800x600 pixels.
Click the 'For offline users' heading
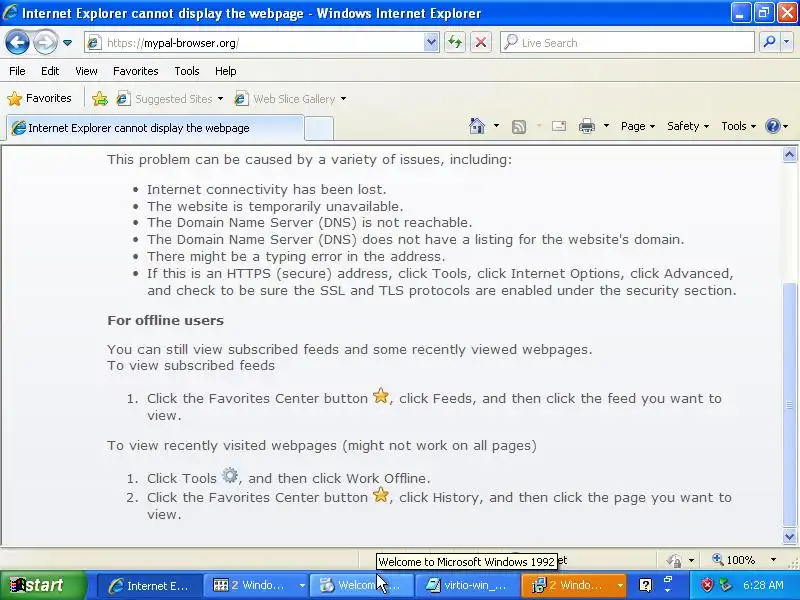[x=165, y=320]
